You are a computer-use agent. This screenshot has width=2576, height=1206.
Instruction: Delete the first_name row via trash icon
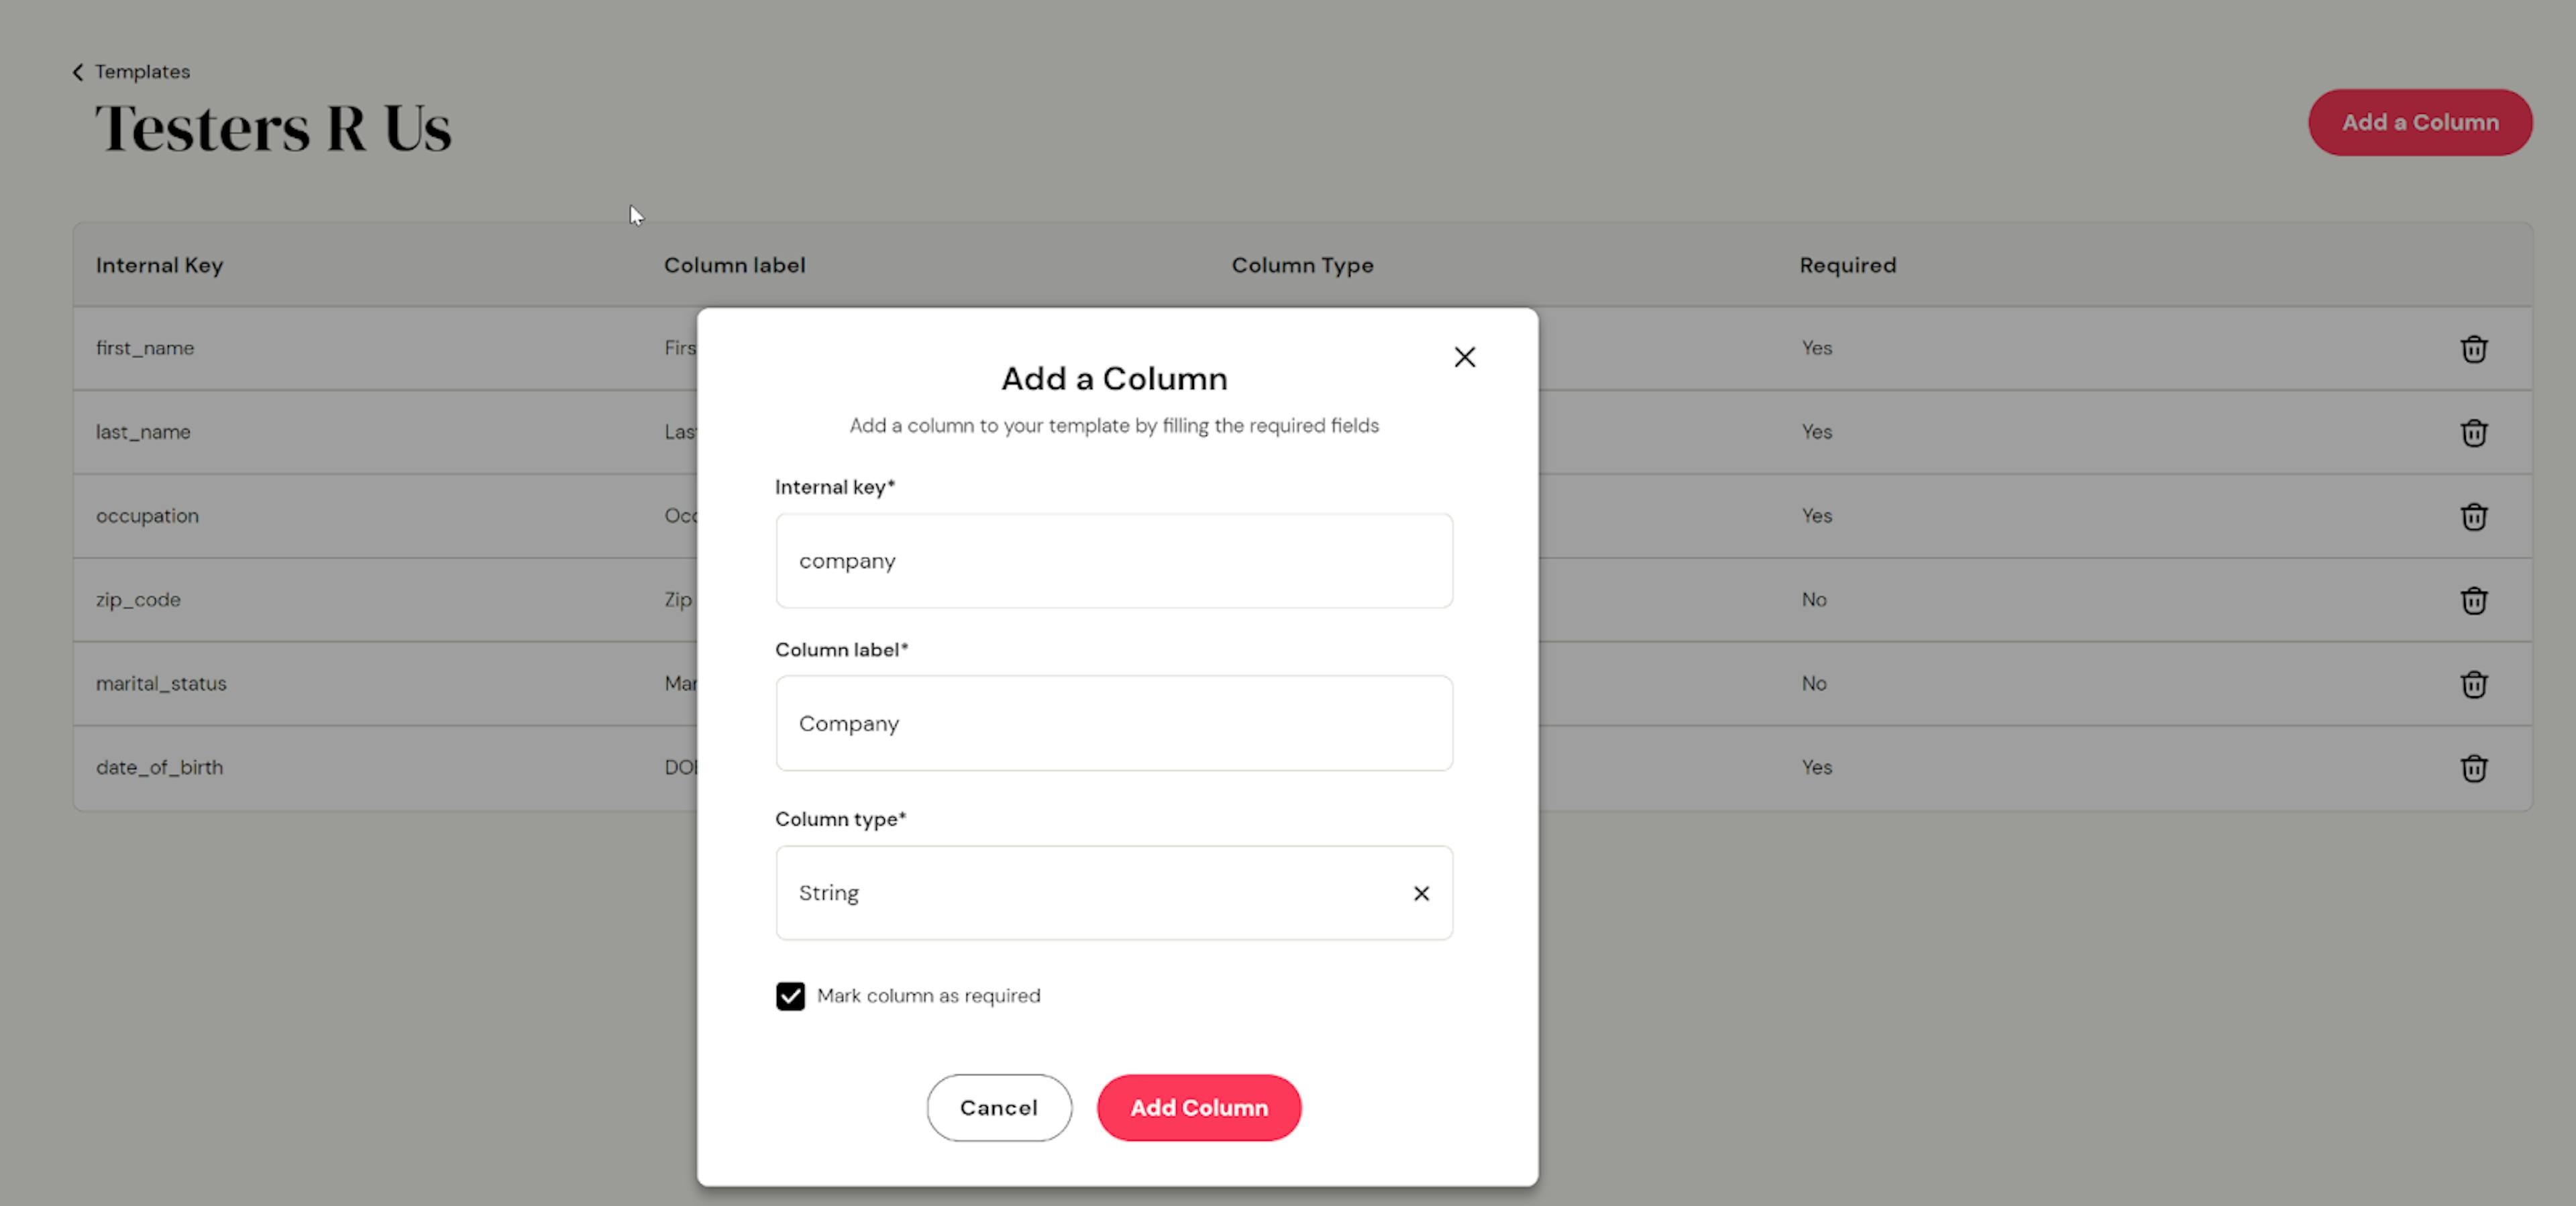[x=2473, y=349]
